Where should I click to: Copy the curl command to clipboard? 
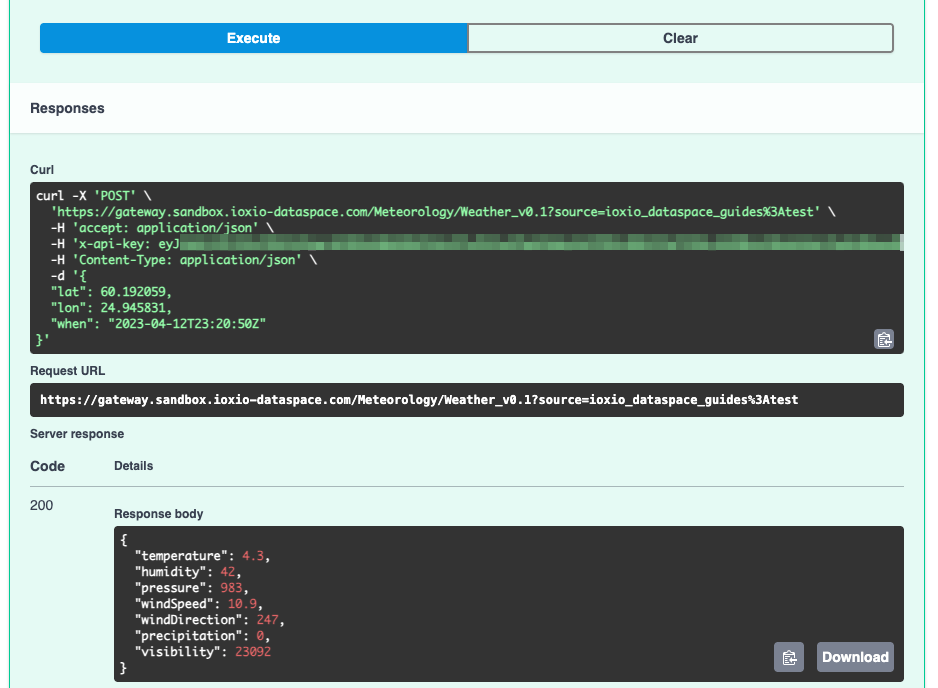884,339
